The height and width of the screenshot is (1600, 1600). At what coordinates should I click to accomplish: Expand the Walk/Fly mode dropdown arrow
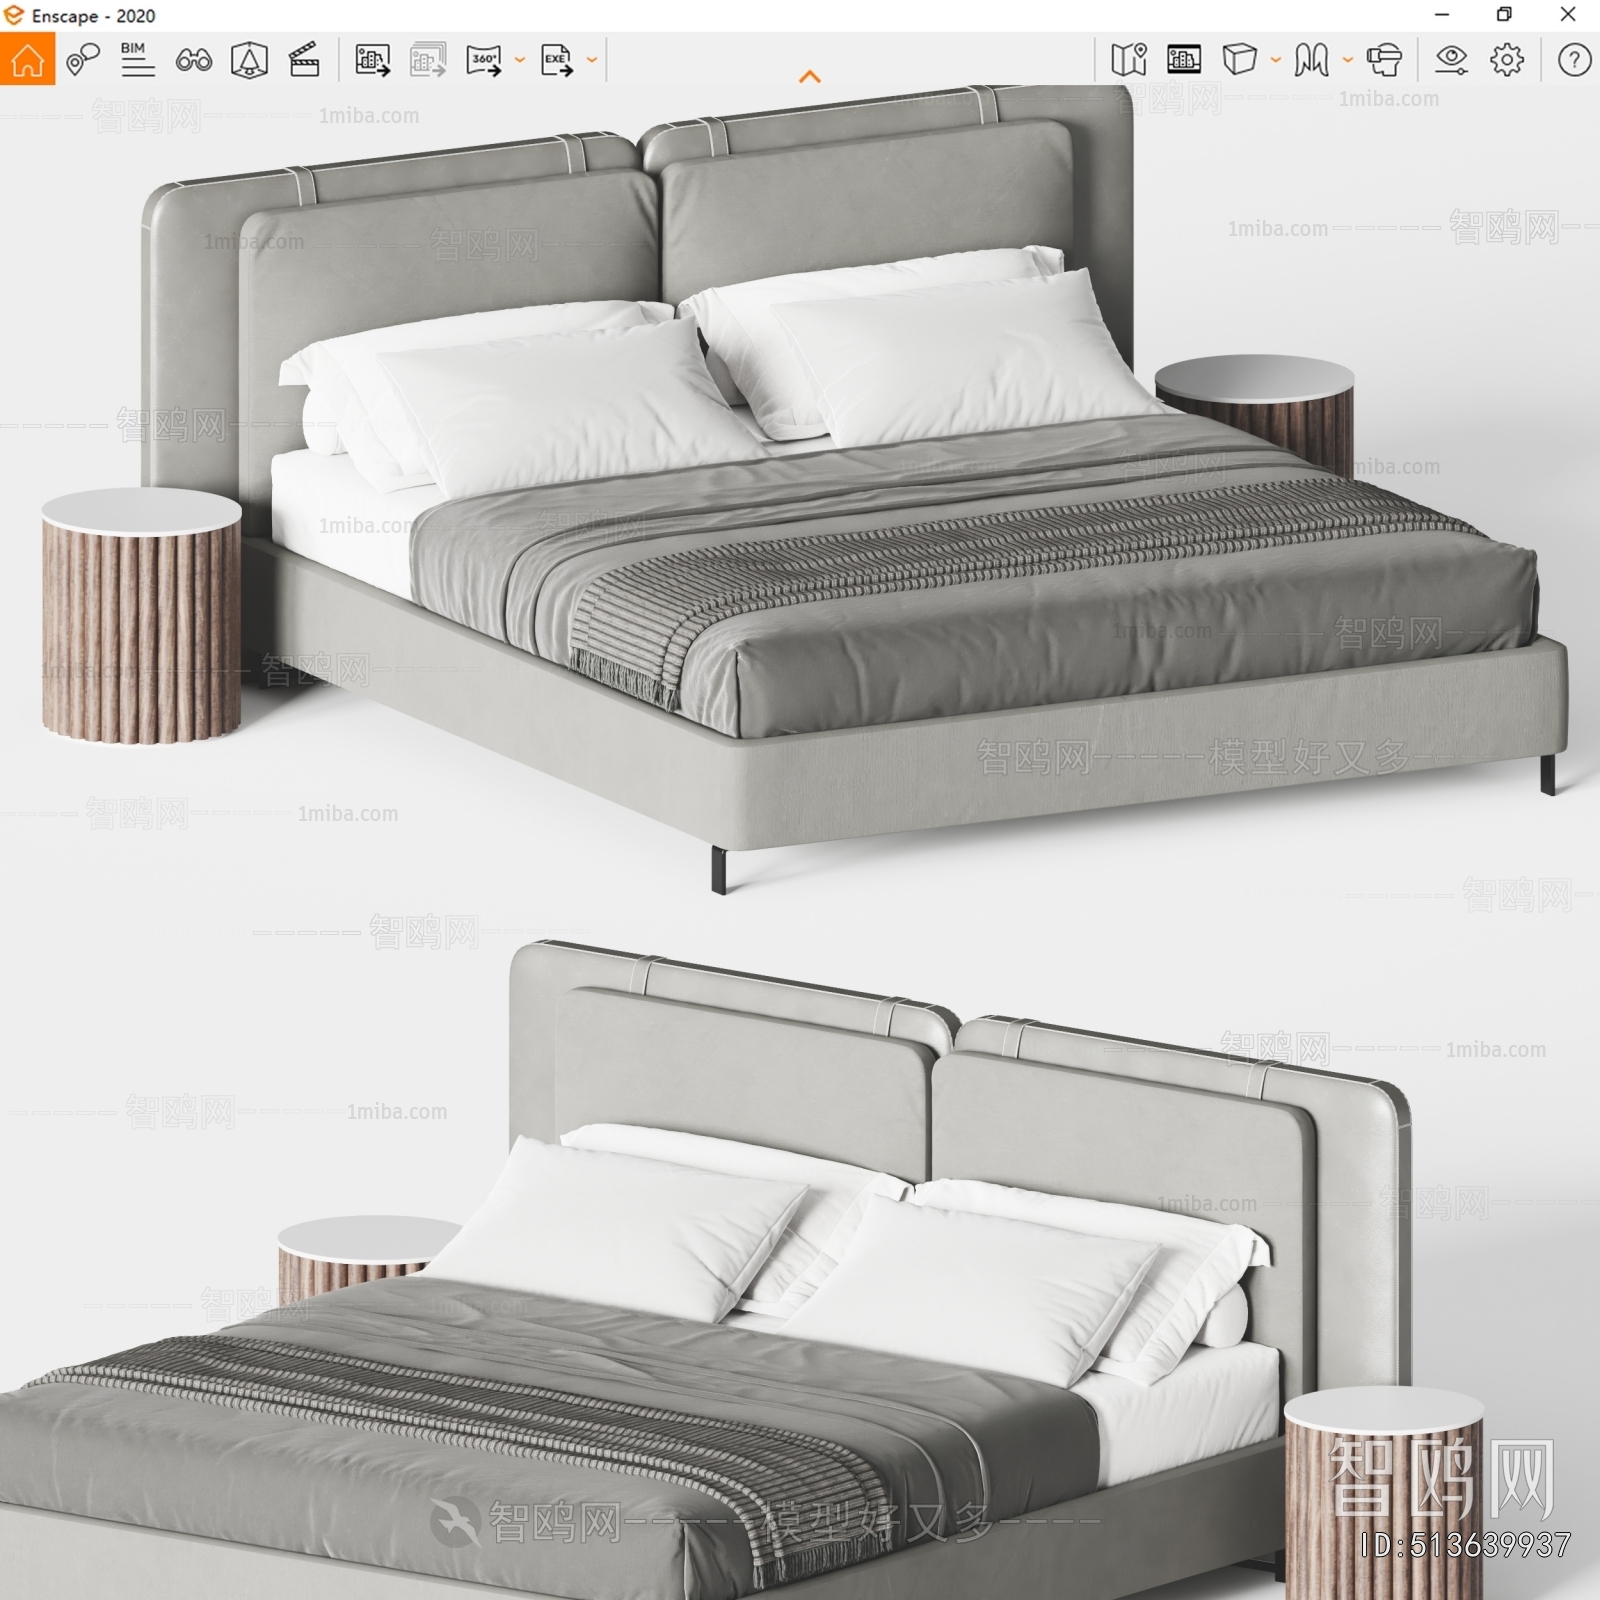coord(1347,60)
